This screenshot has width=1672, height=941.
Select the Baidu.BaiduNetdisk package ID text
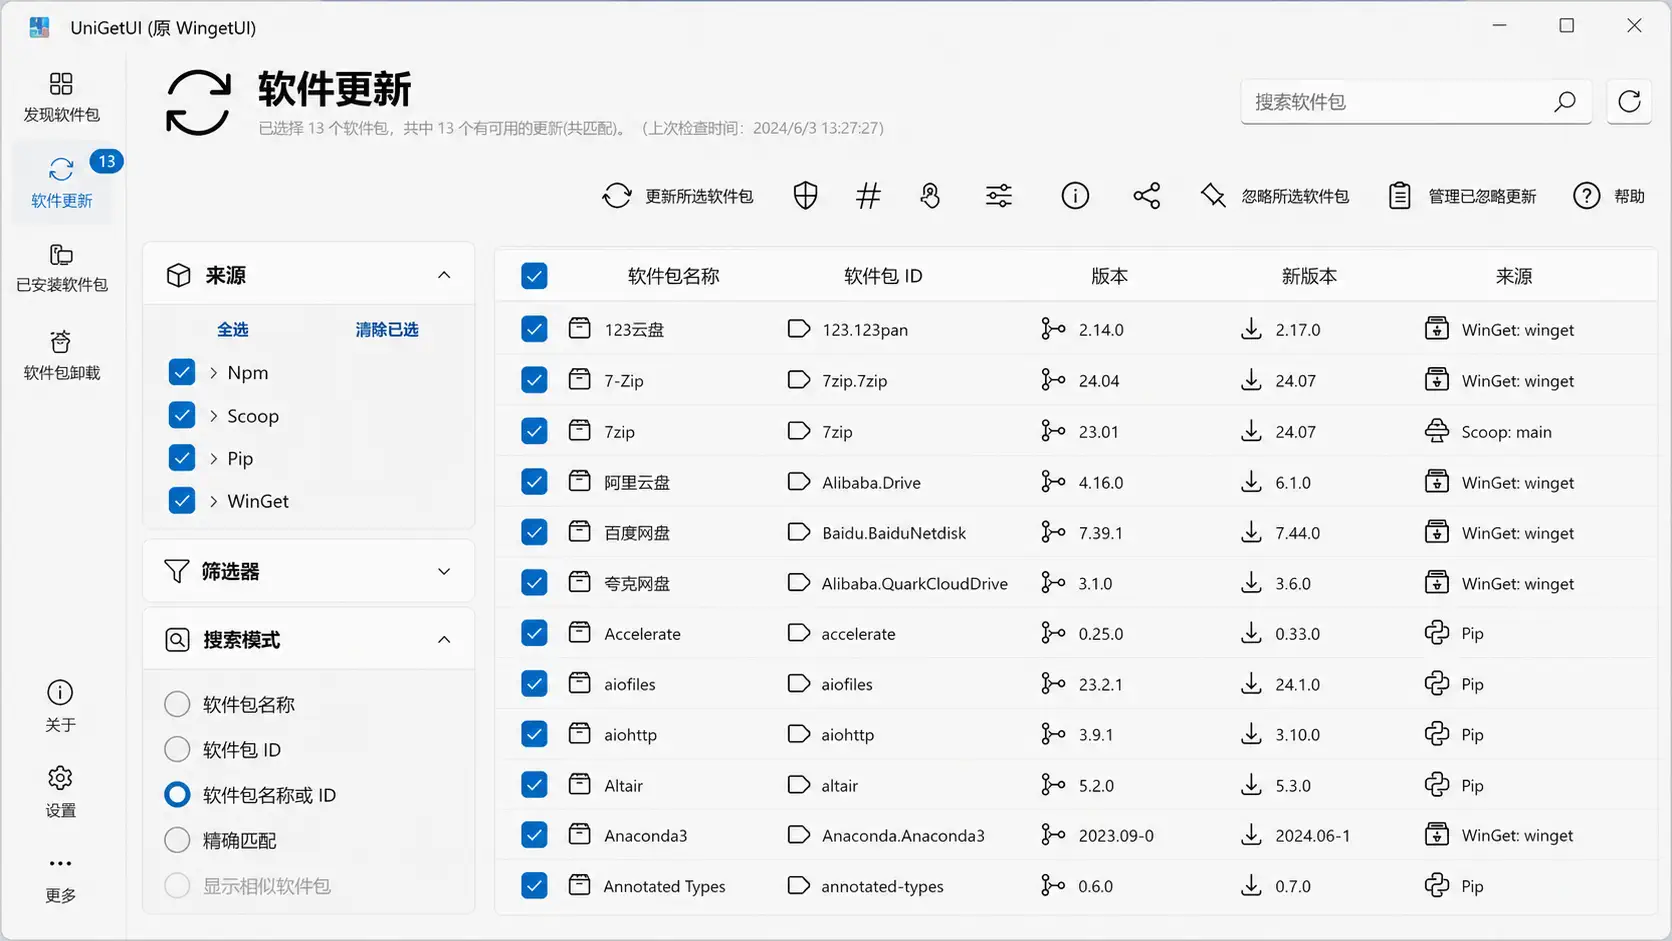tap(894, 533)
